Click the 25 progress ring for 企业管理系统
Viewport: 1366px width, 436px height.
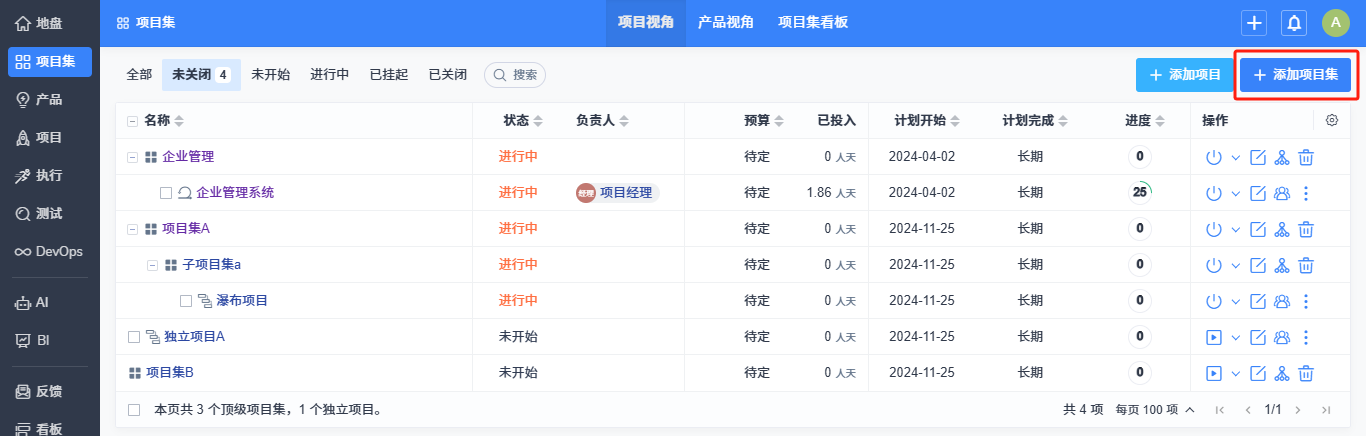(1139, 193)
